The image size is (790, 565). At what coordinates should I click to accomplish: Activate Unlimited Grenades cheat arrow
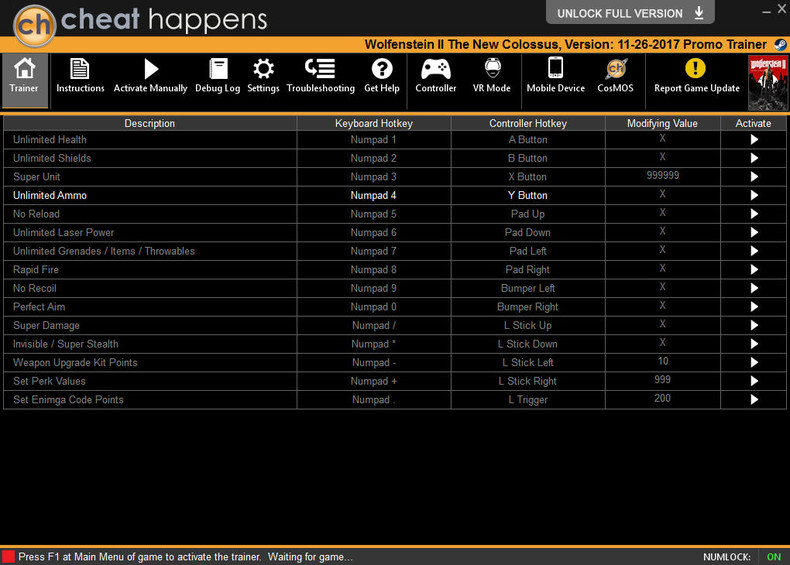pos(754,251)
